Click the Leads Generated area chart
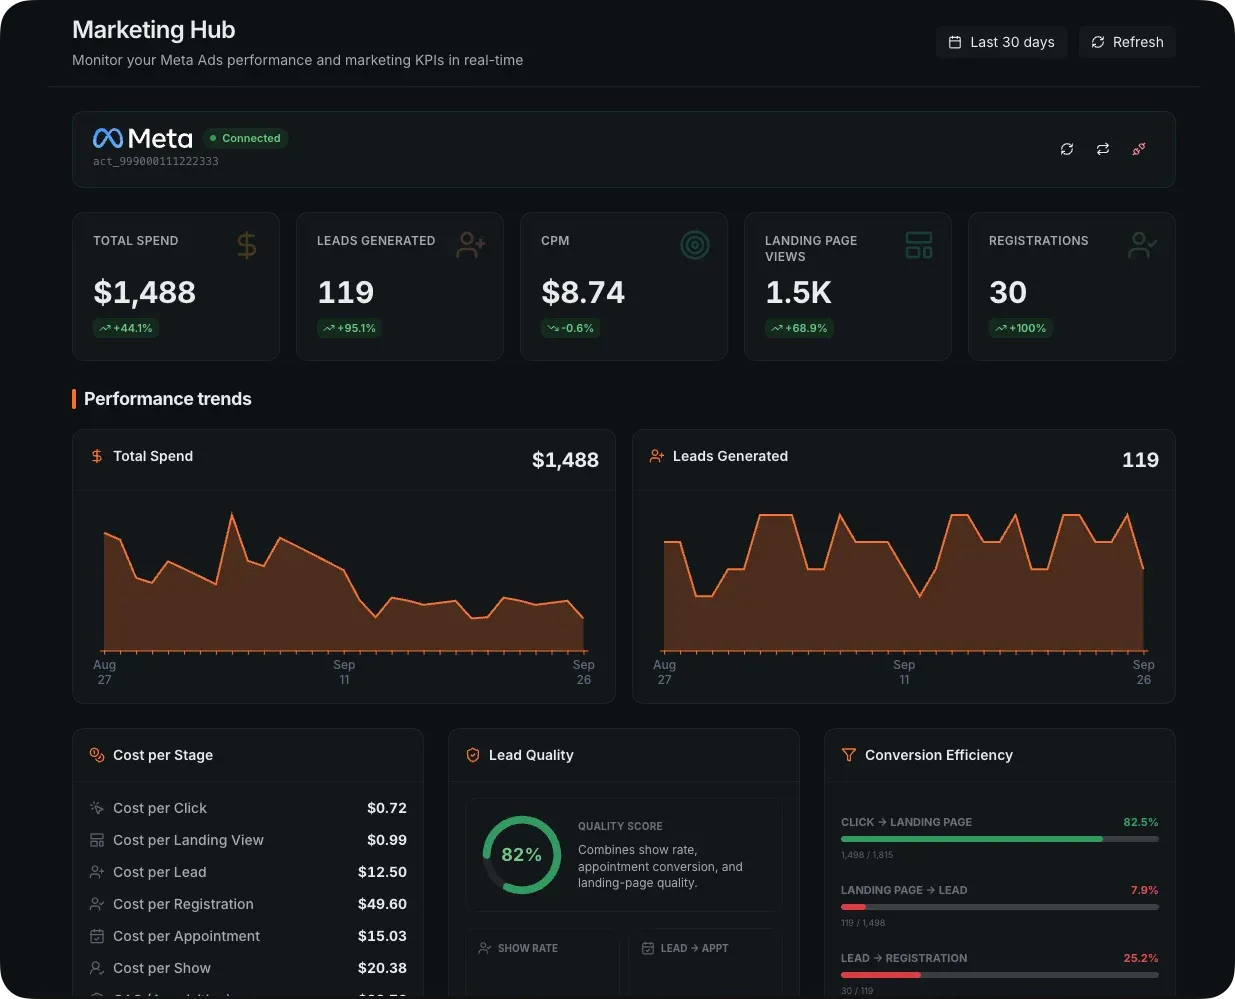Viewport: 1235px width, 999px height. [x=904, y=583]
